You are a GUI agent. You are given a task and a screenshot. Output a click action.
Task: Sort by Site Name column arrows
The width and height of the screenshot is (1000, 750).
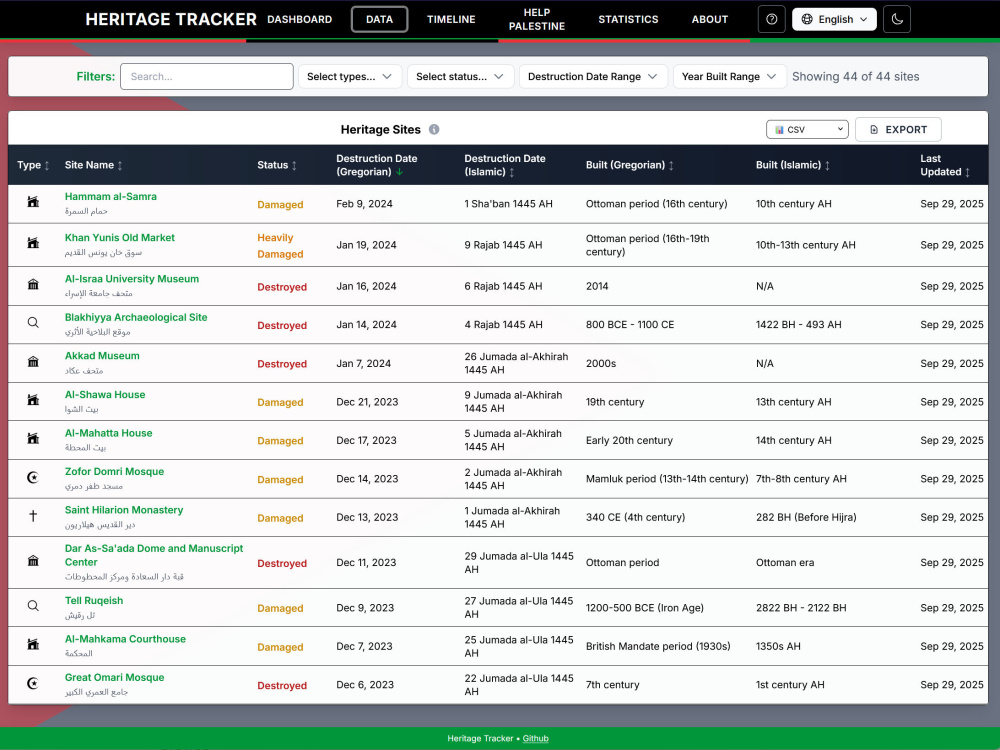coord(120,165)
